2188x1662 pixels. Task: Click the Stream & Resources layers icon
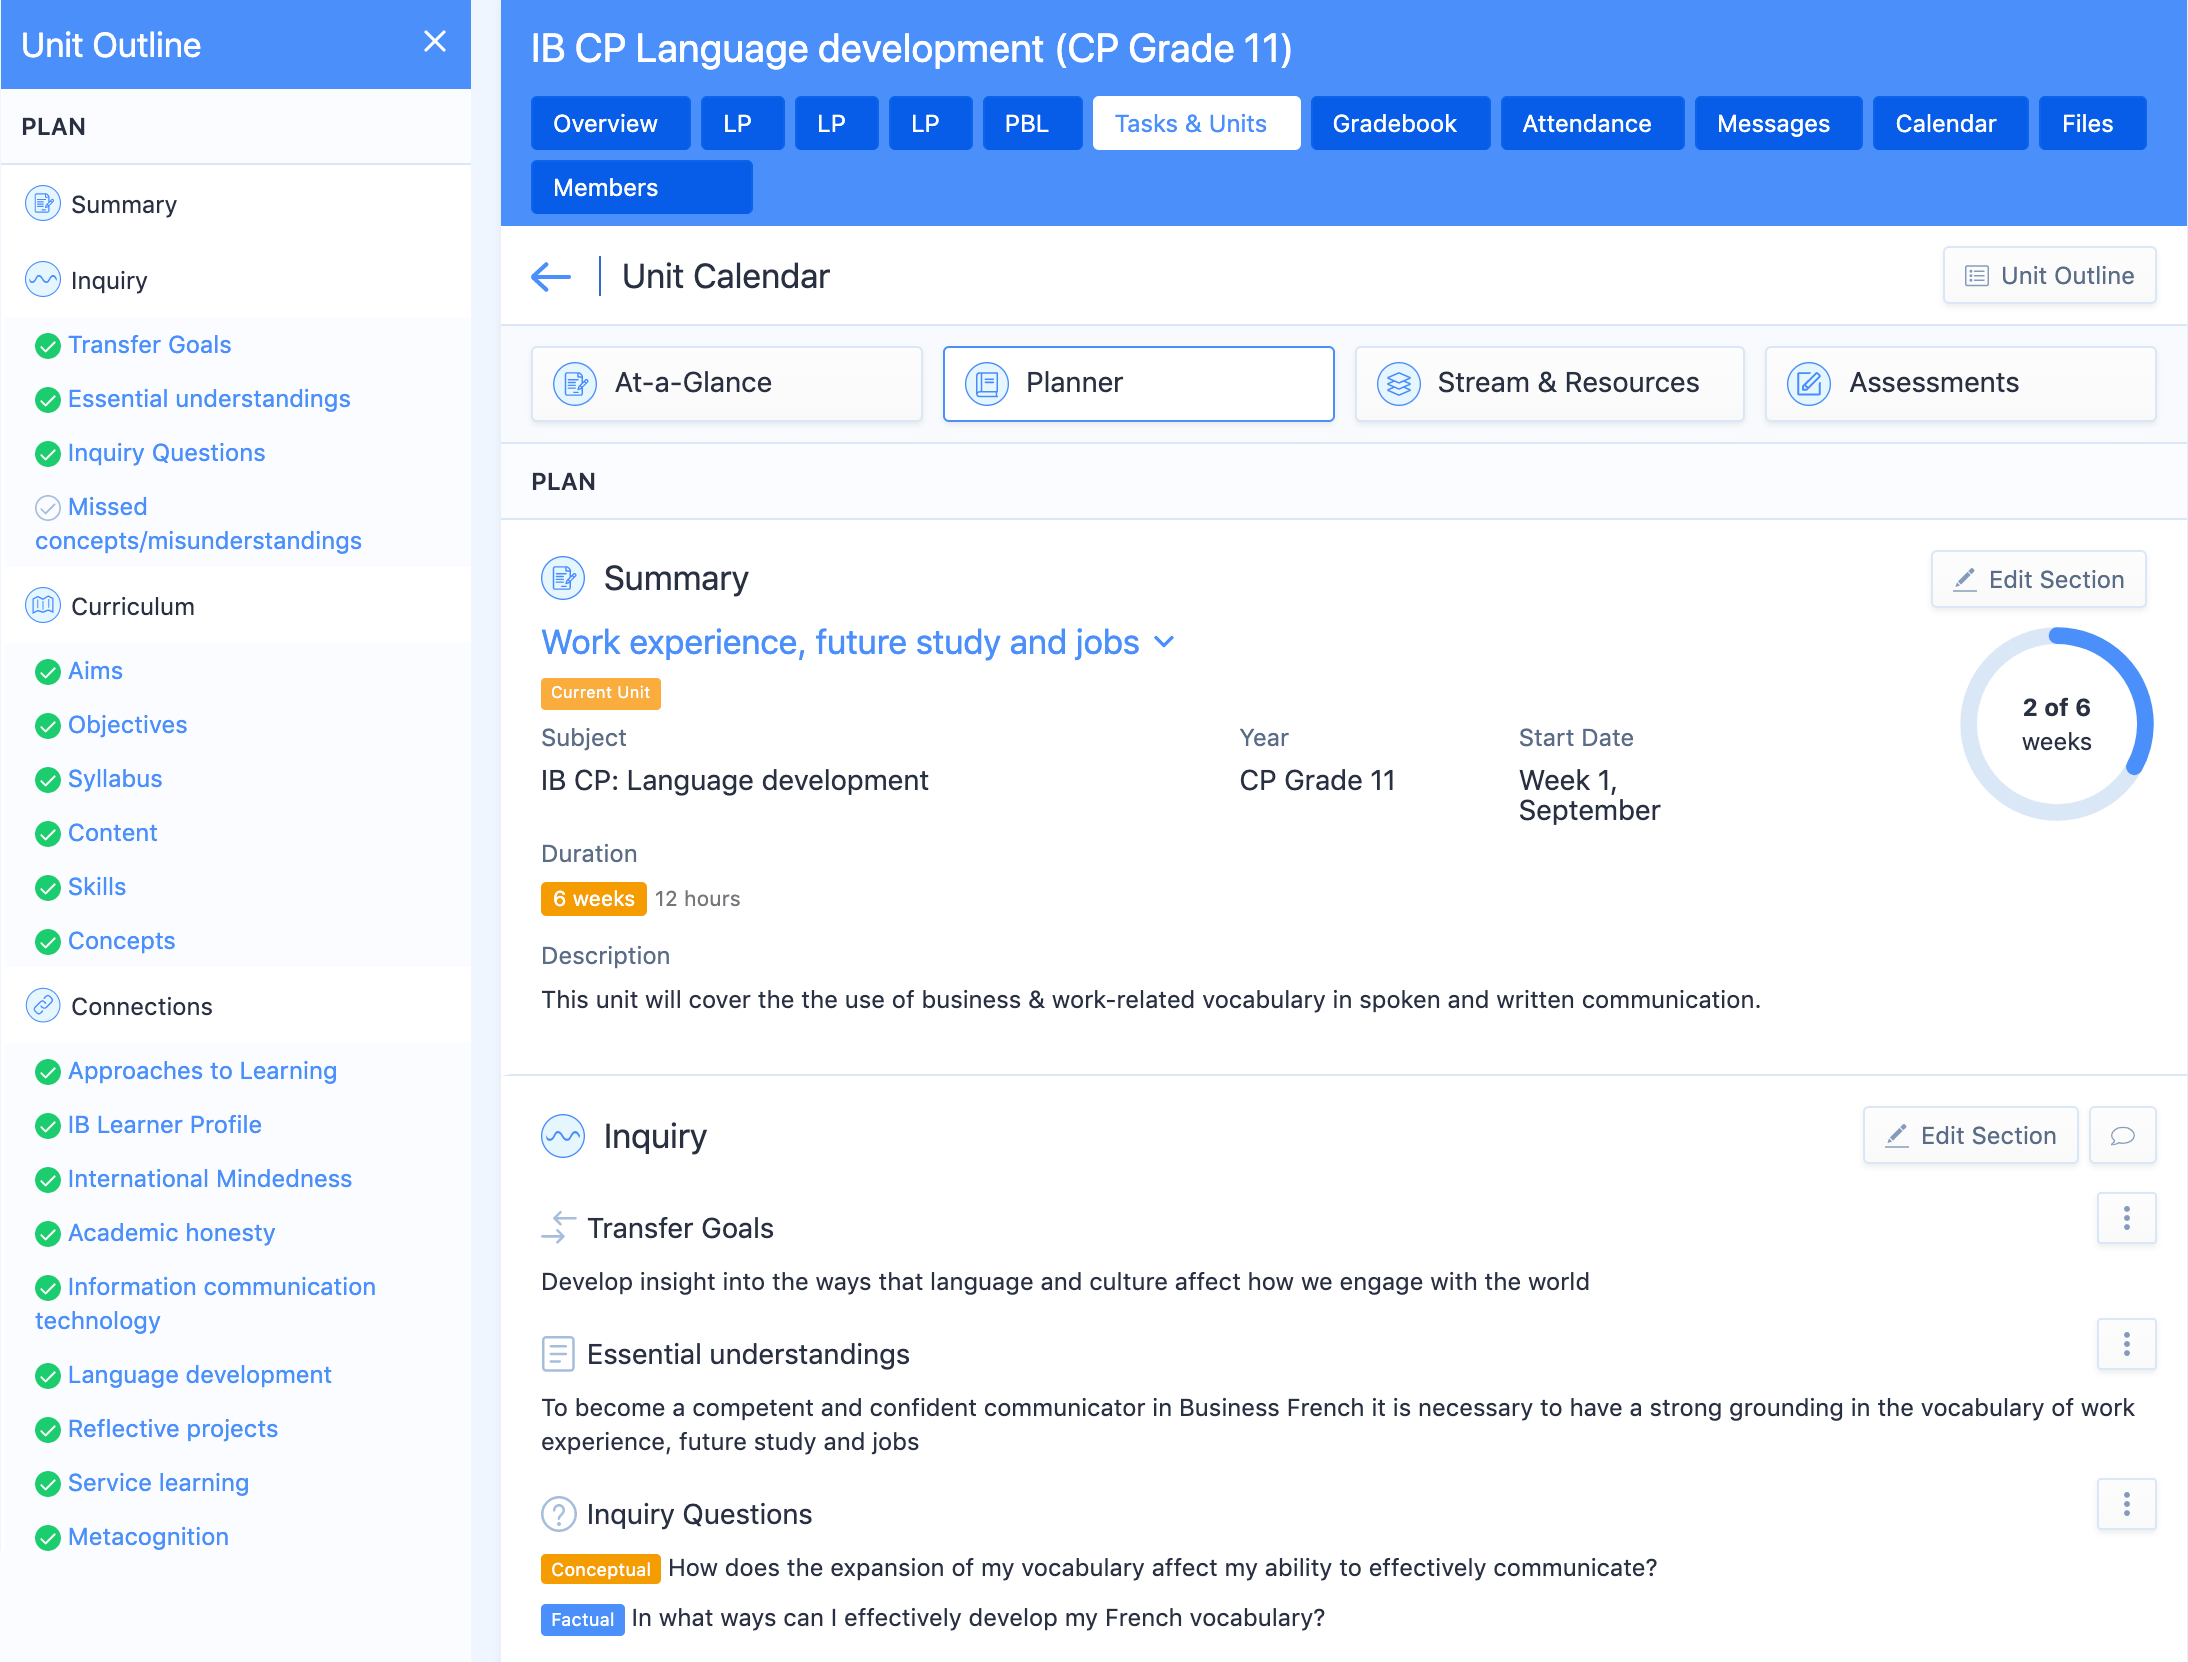(1398, 384)
